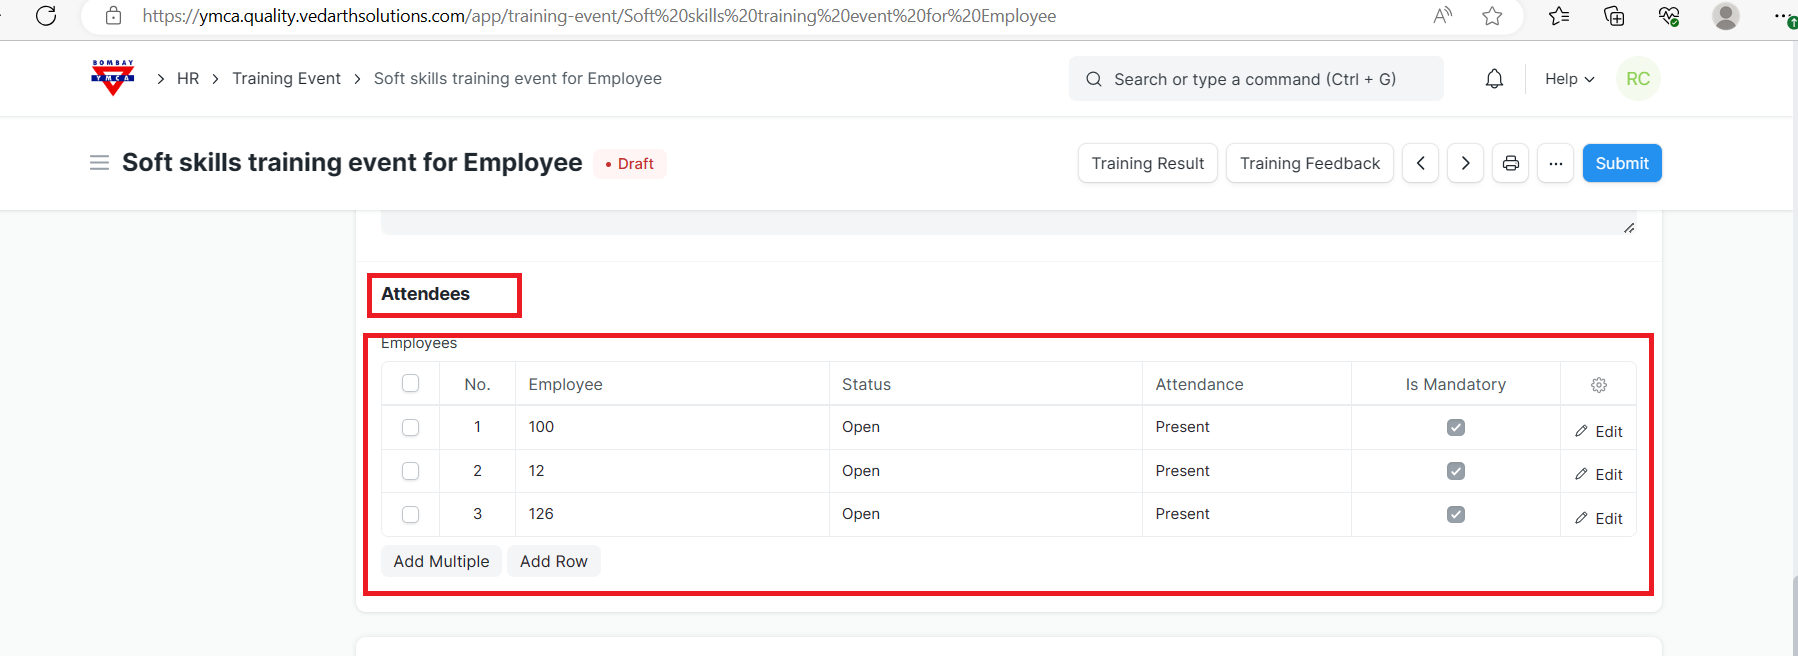Viewport: 1798px width, 656px height.
Task: Toggle the sidebar hamburger icon
Action: coord(99,163)
